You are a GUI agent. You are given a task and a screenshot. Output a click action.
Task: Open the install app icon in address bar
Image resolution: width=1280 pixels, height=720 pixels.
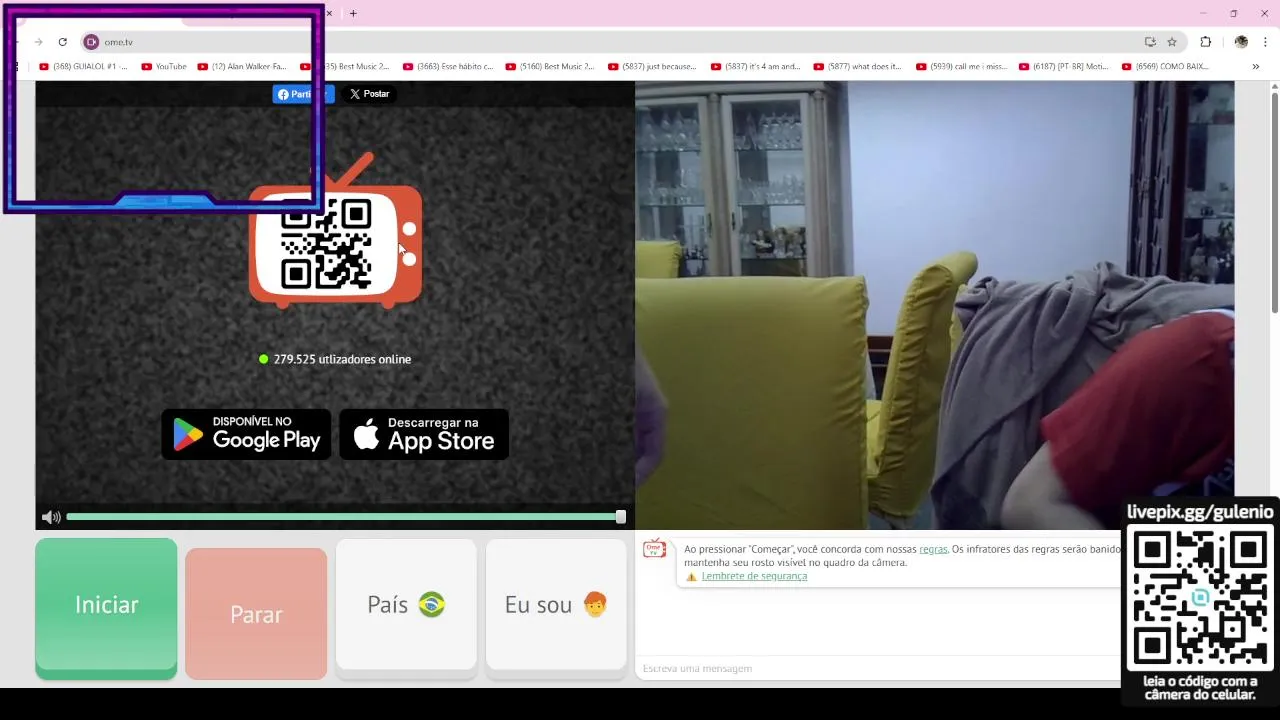pos(1150,42)
